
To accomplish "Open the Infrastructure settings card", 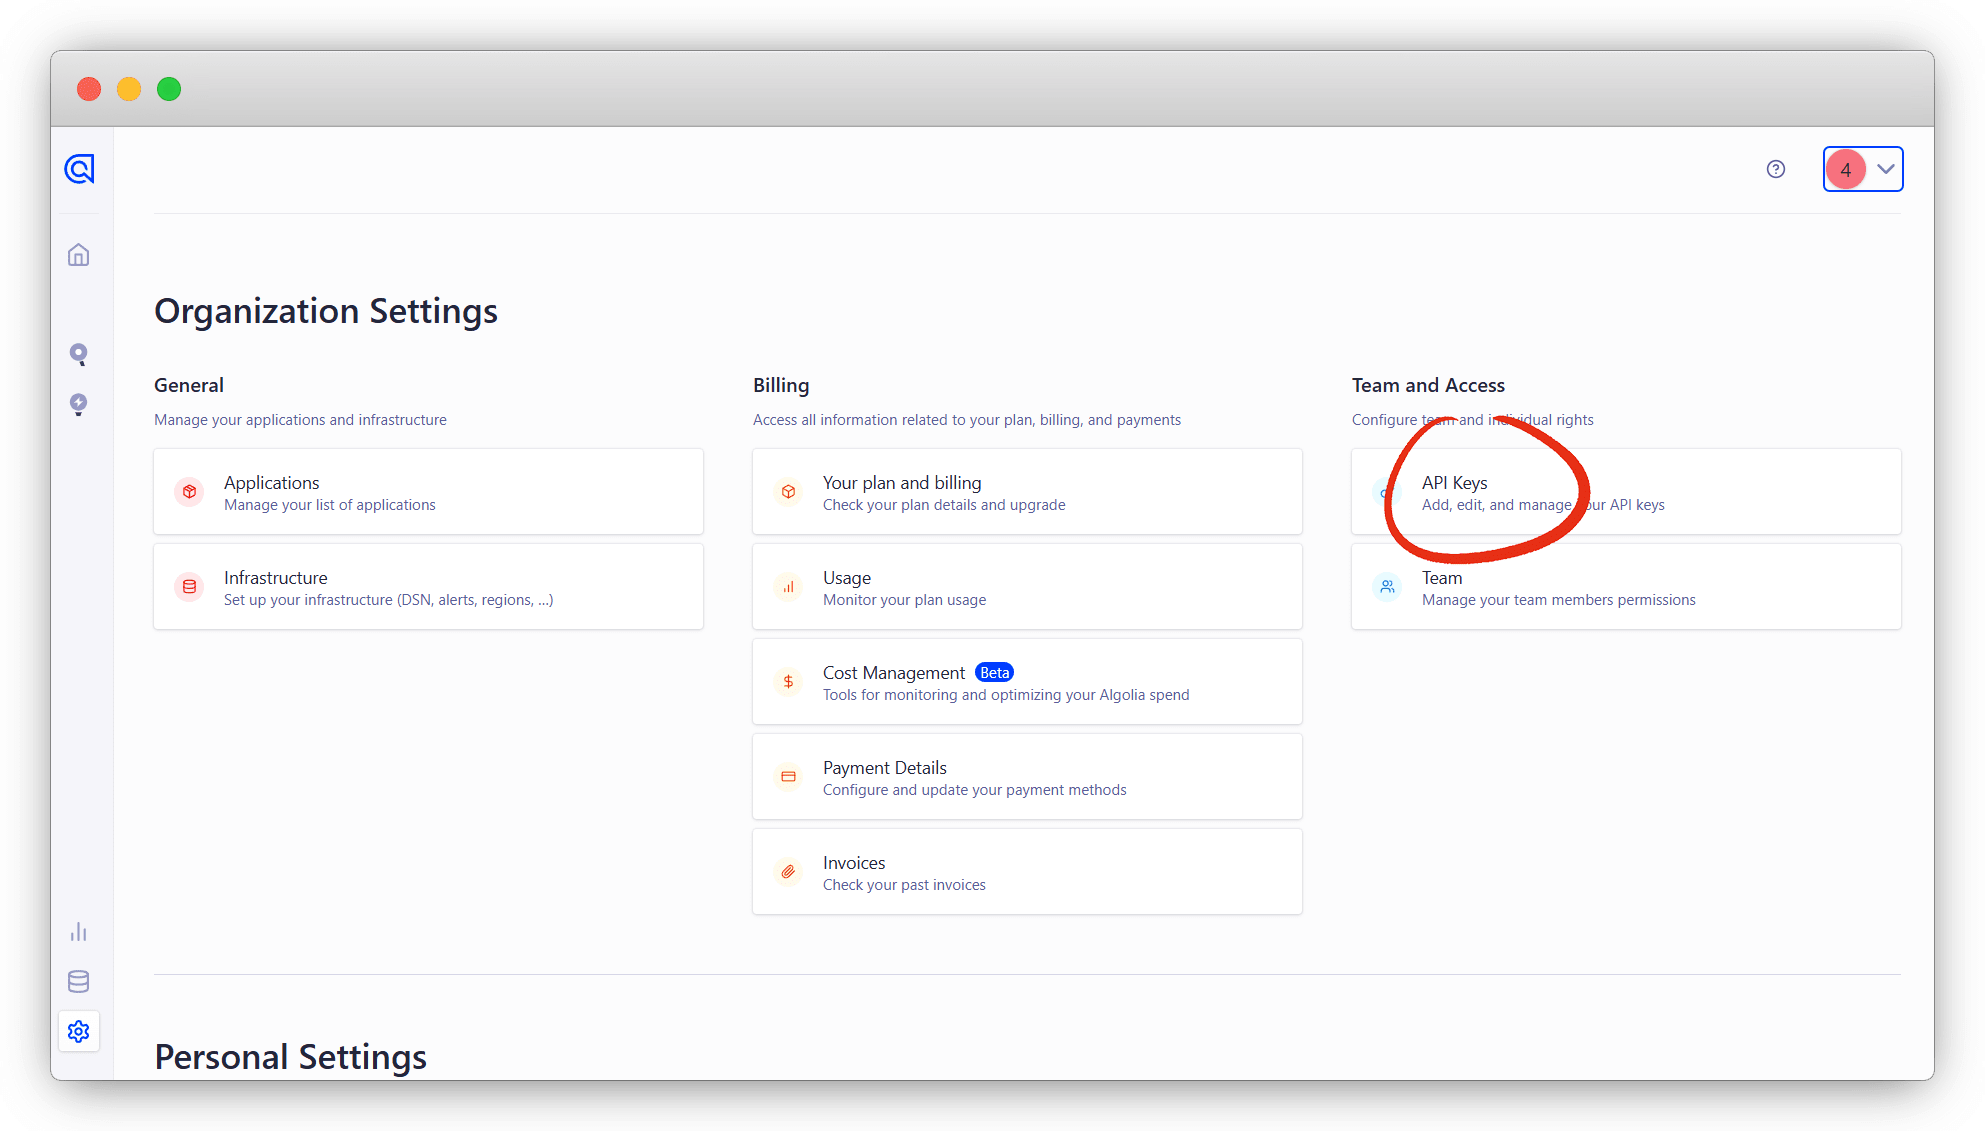I will (x=428, y=587).
